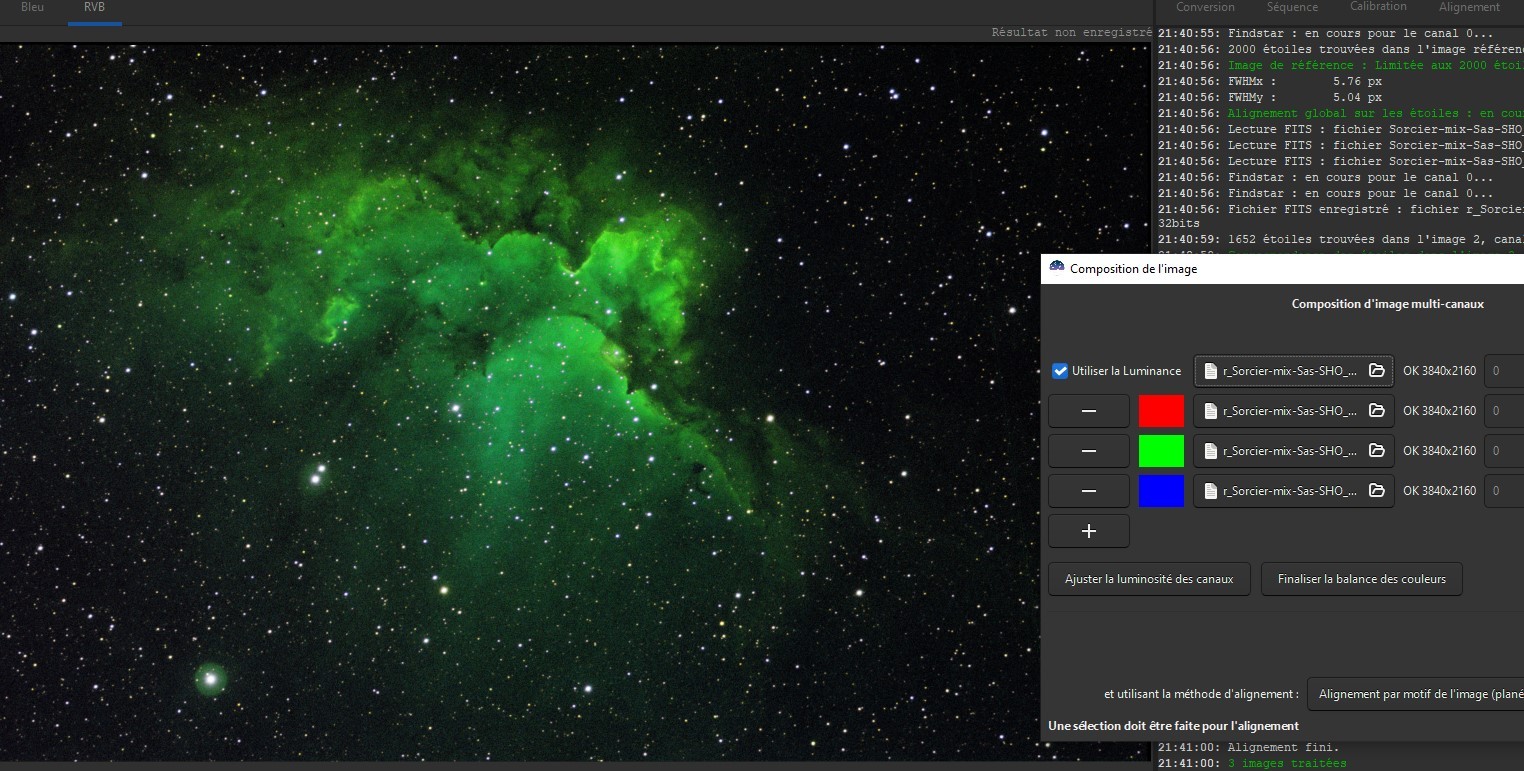Click the '3 images traitées' log line

1252,763
